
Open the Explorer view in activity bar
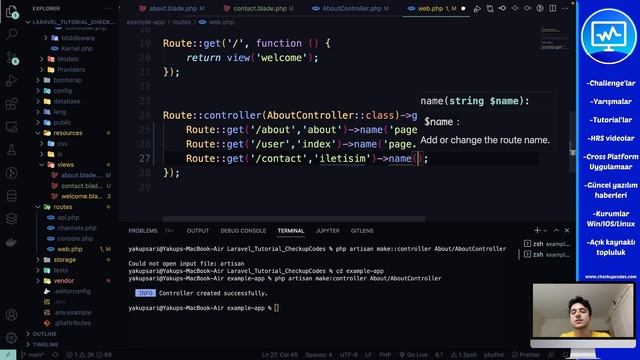(x=11, y=11)
